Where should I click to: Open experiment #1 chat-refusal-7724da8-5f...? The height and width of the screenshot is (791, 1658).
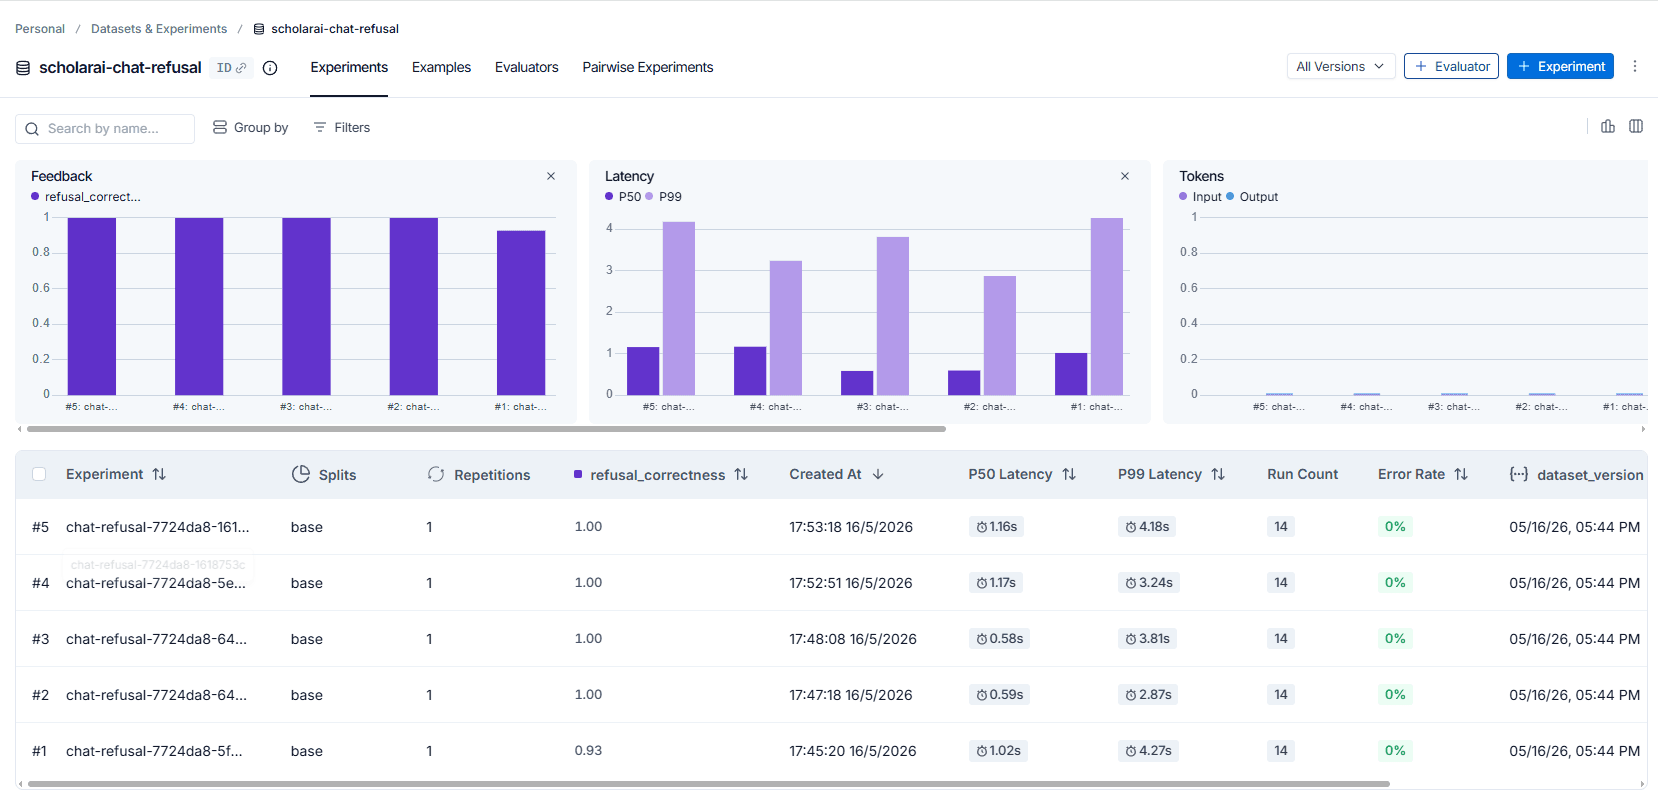click(x=154, y=751)
